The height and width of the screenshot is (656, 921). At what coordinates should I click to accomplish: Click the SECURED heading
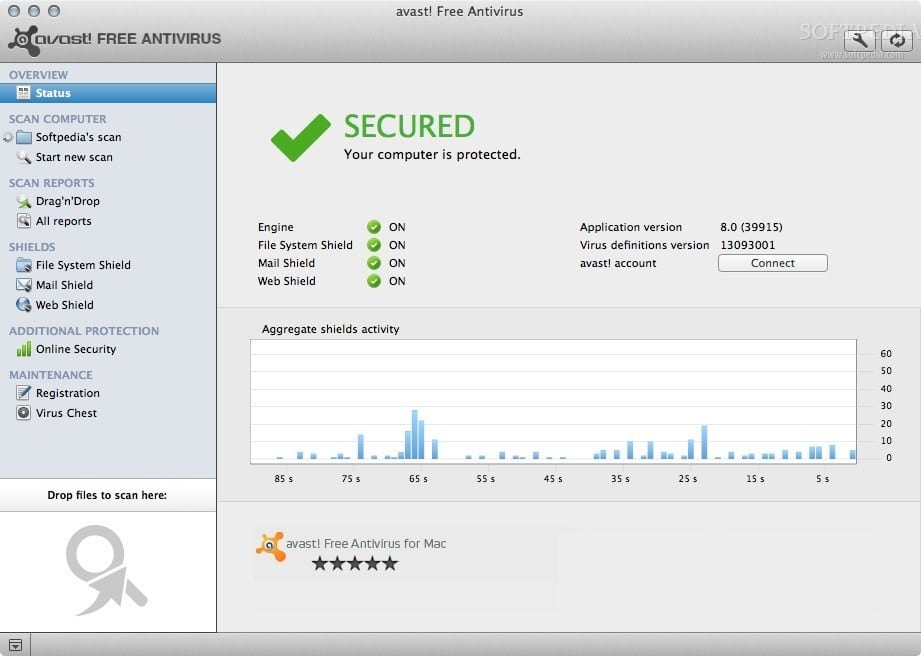coord(409,126)
